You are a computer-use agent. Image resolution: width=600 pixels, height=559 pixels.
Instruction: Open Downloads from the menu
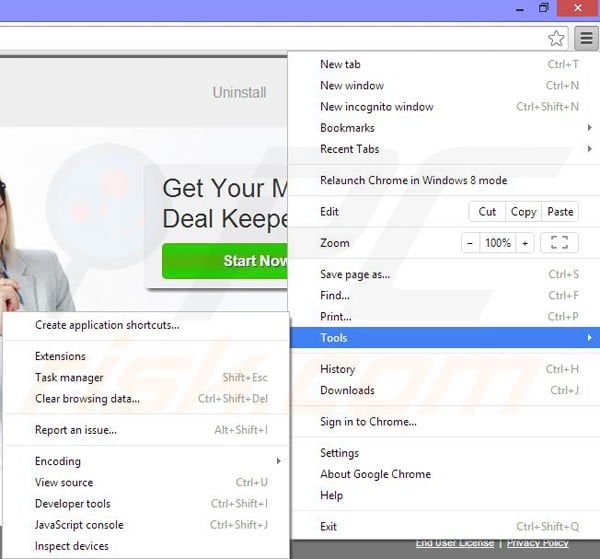pyautogui.click(x=444, y=390)
